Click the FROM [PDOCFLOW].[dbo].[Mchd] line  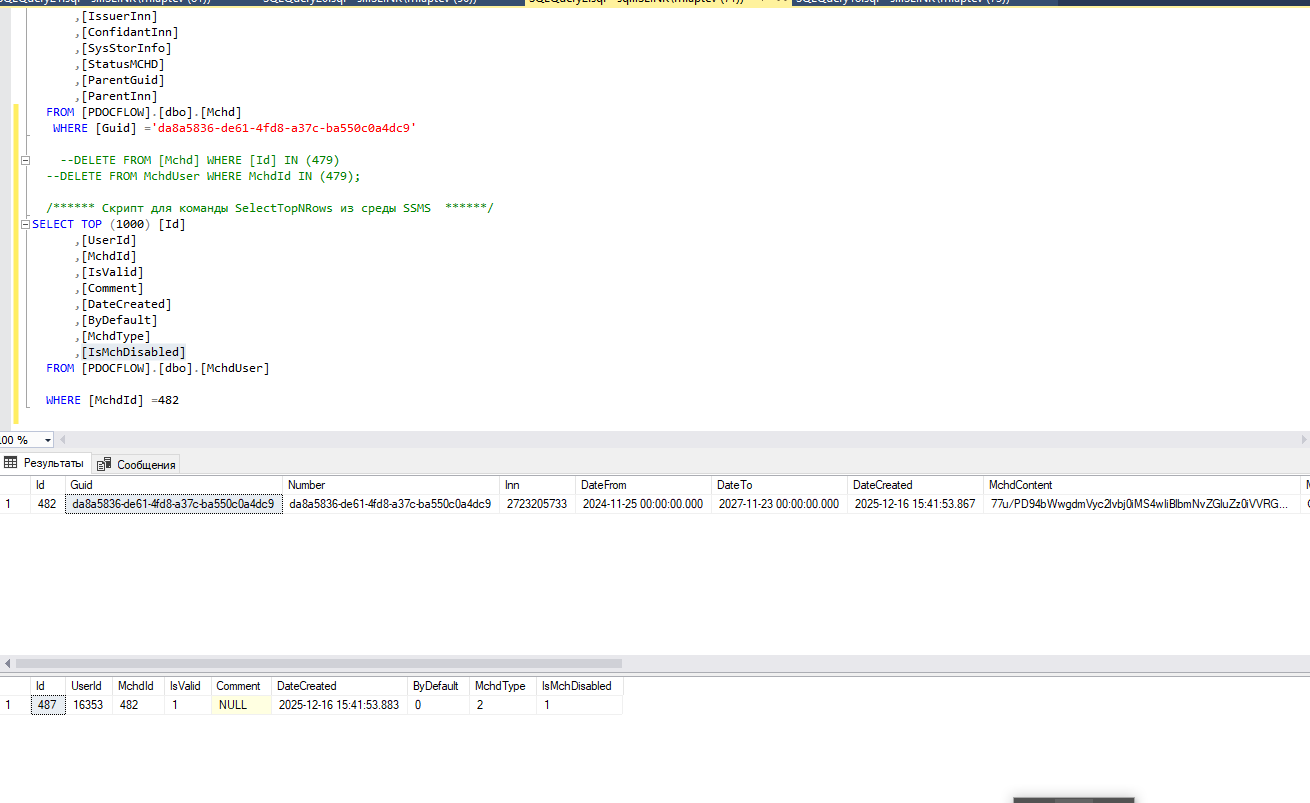144,112
